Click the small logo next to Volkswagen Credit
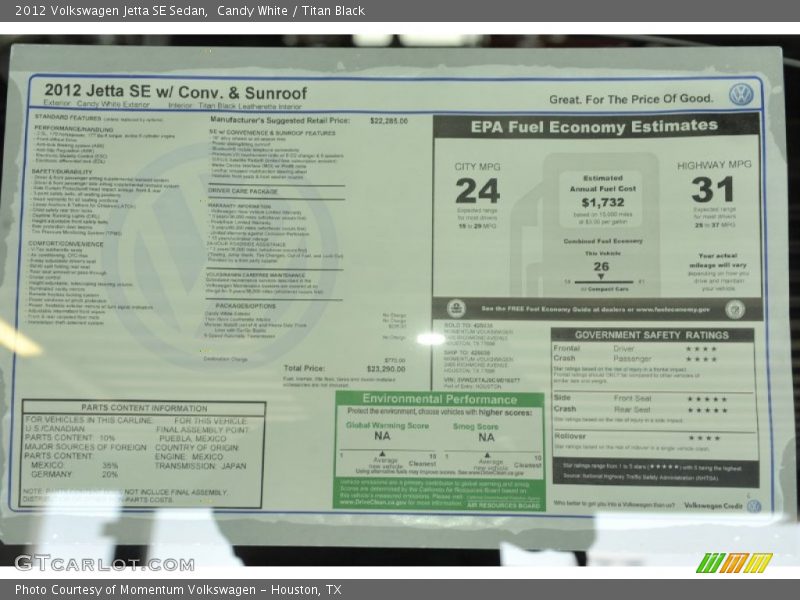800x600 pixels. coord(754,506)
